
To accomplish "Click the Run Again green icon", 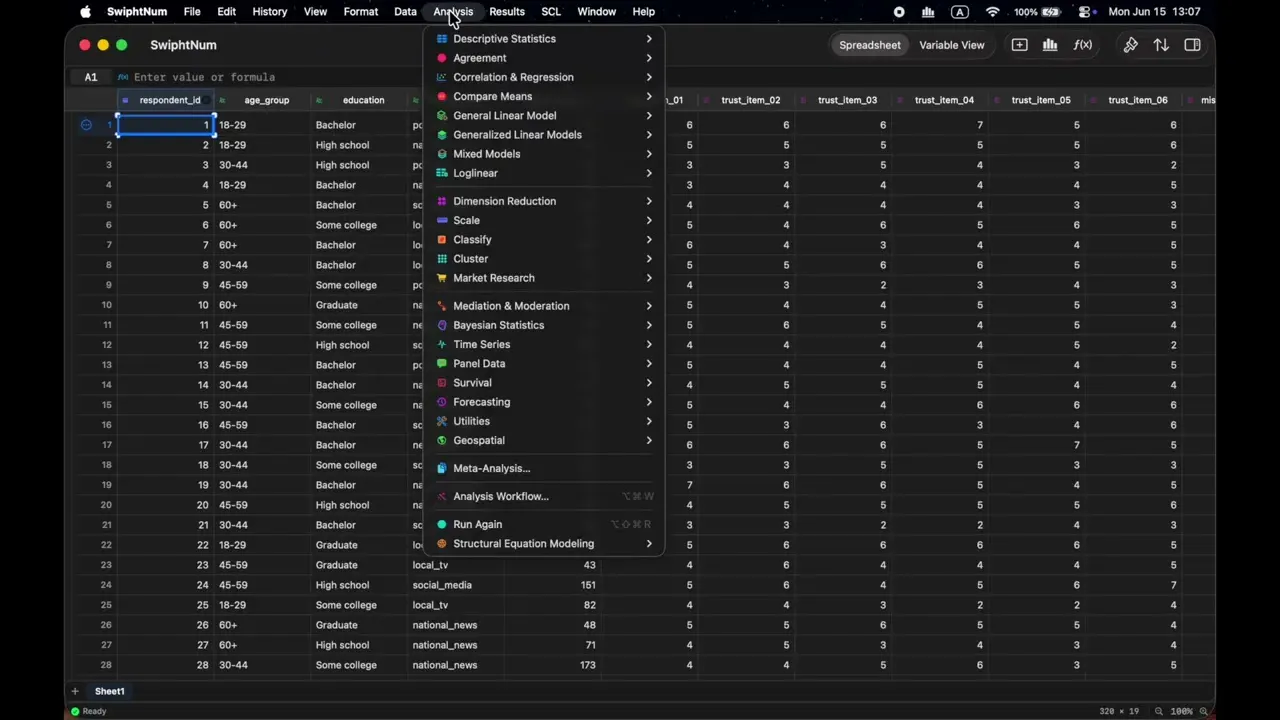I will pos(442,524).
